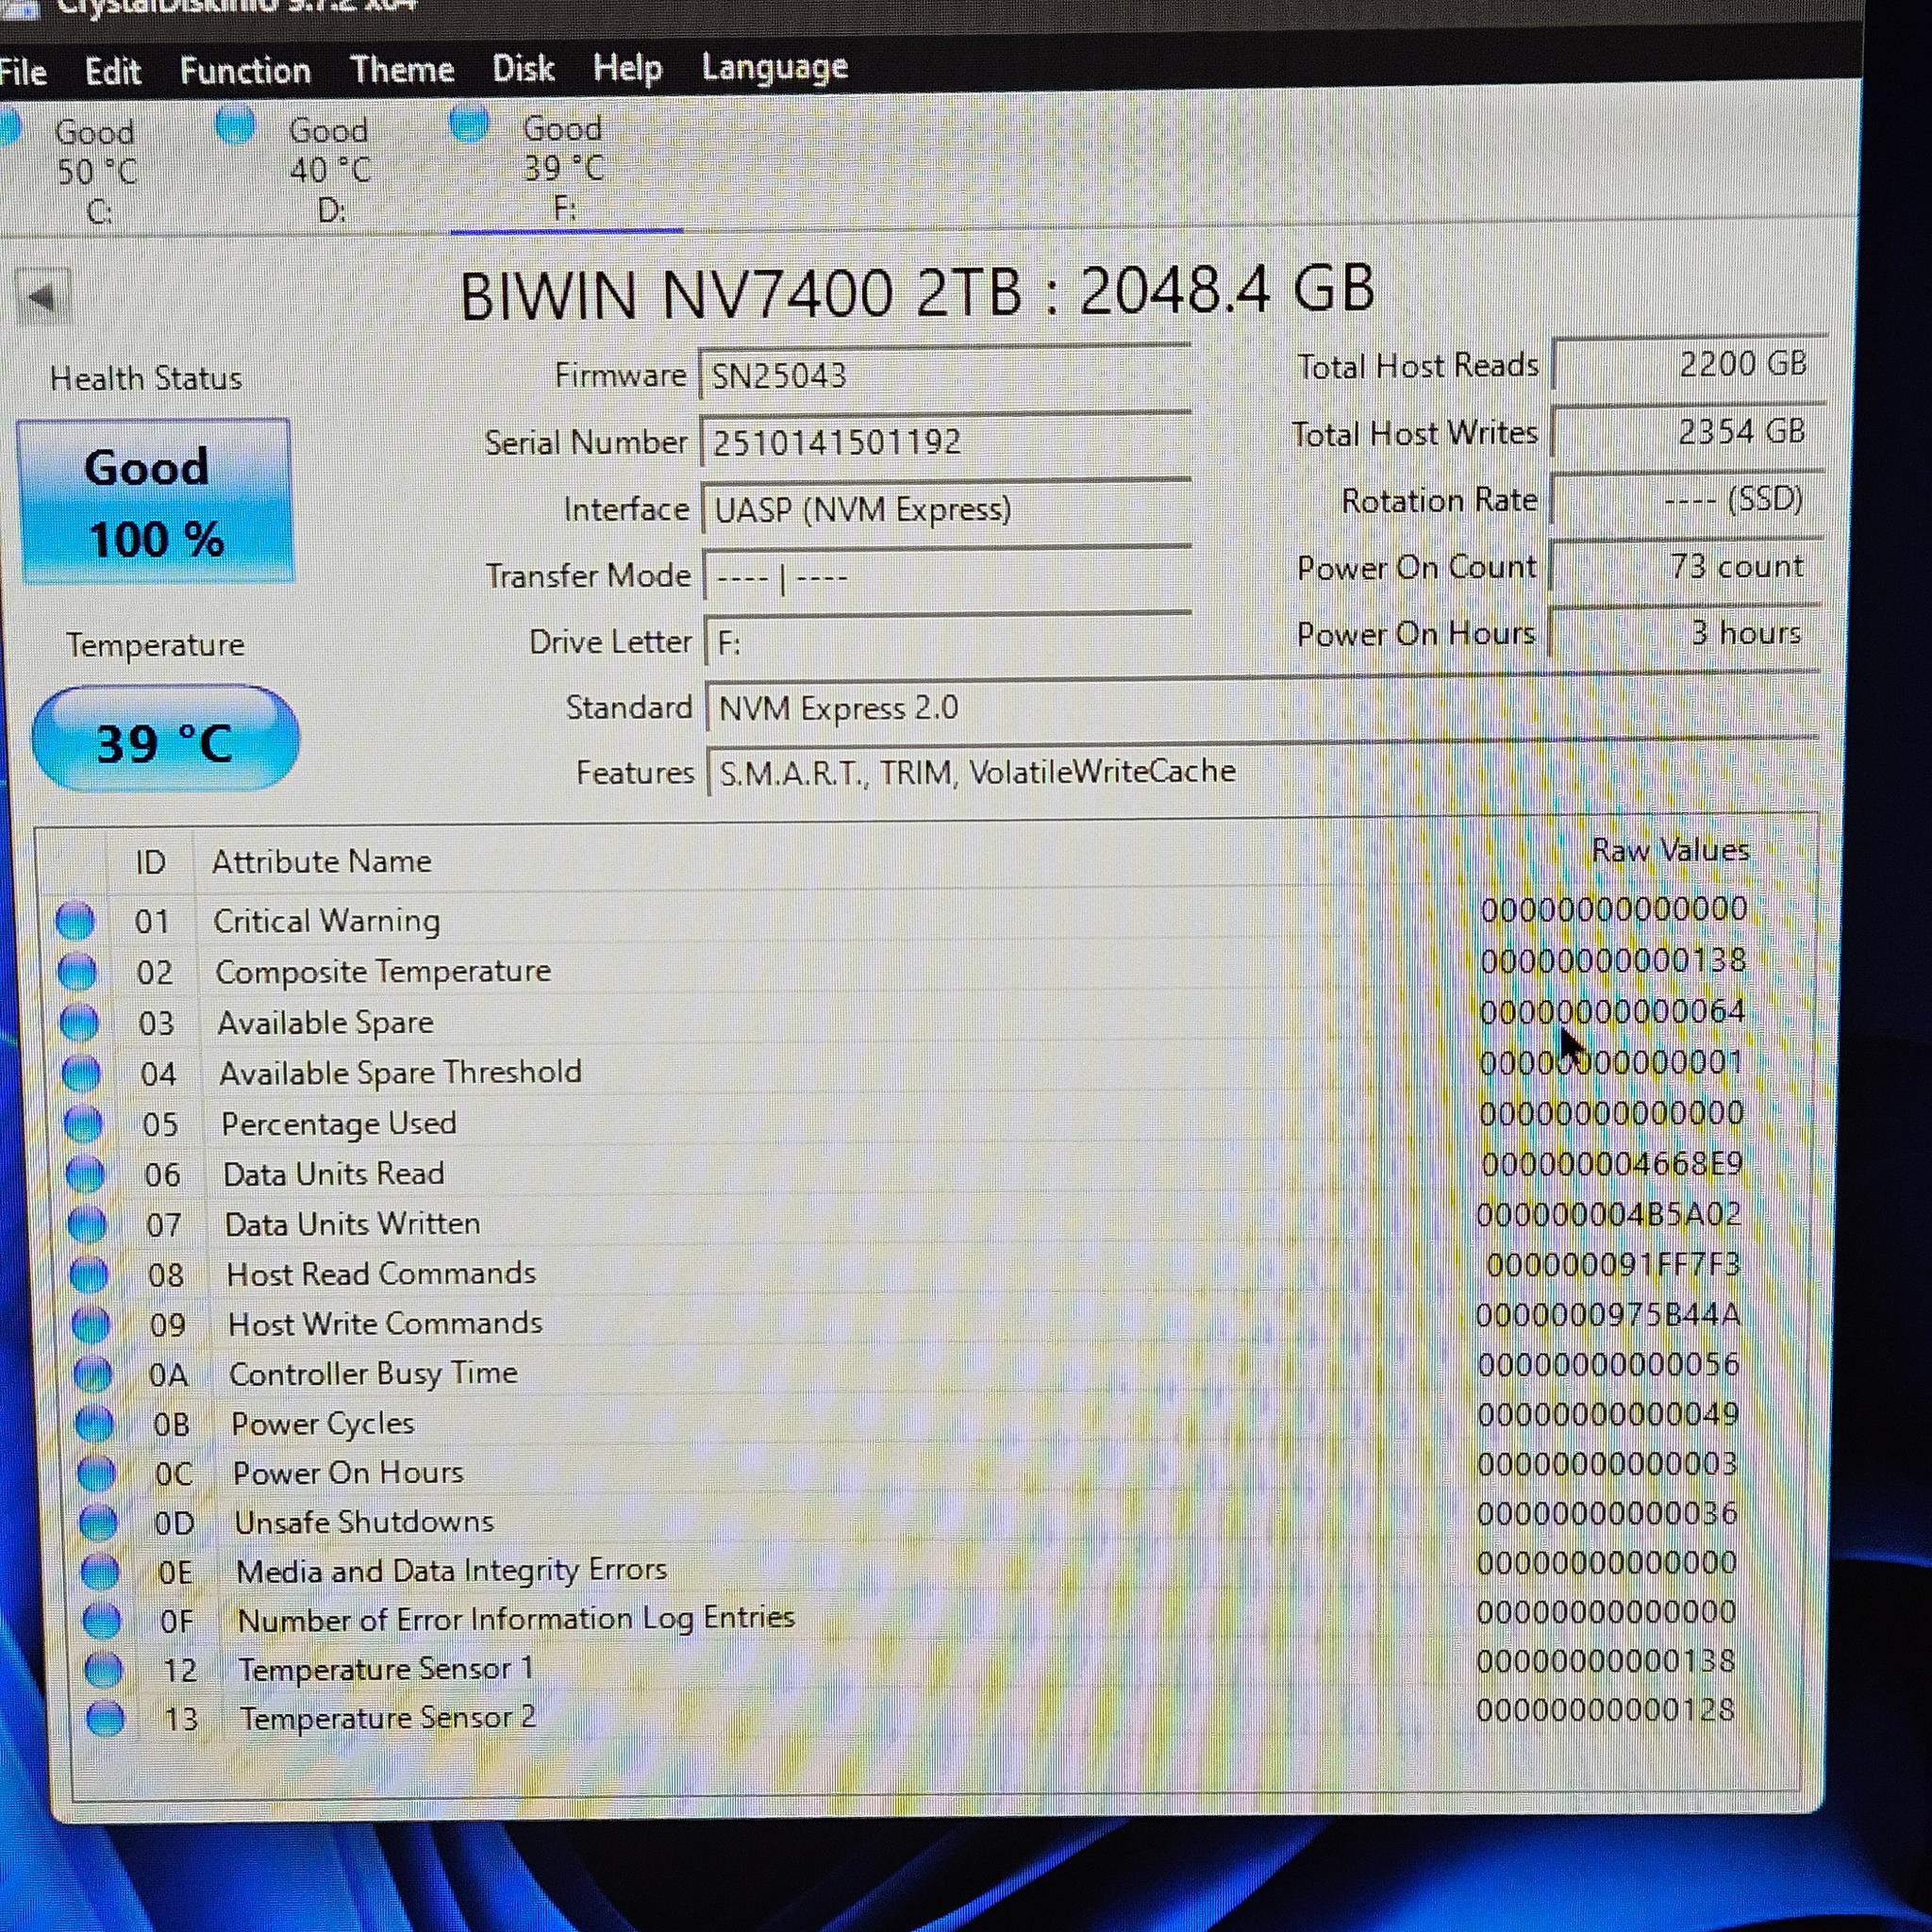Select the Composite Temperature attribute name
This screenshot has width=1932, height=1932.
click(x=383, y=972)
